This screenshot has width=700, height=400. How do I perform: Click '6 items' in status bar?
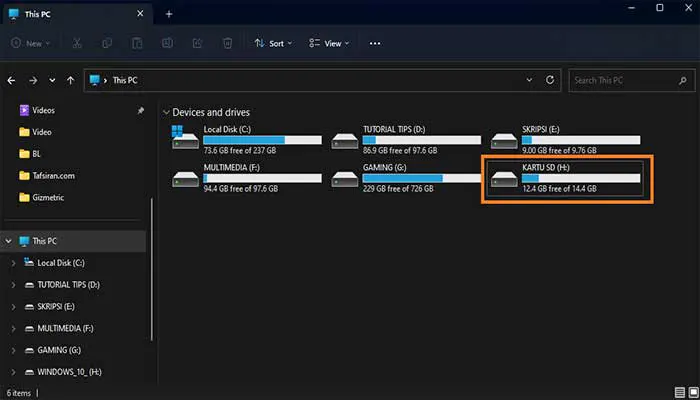(x=19, y=393)
